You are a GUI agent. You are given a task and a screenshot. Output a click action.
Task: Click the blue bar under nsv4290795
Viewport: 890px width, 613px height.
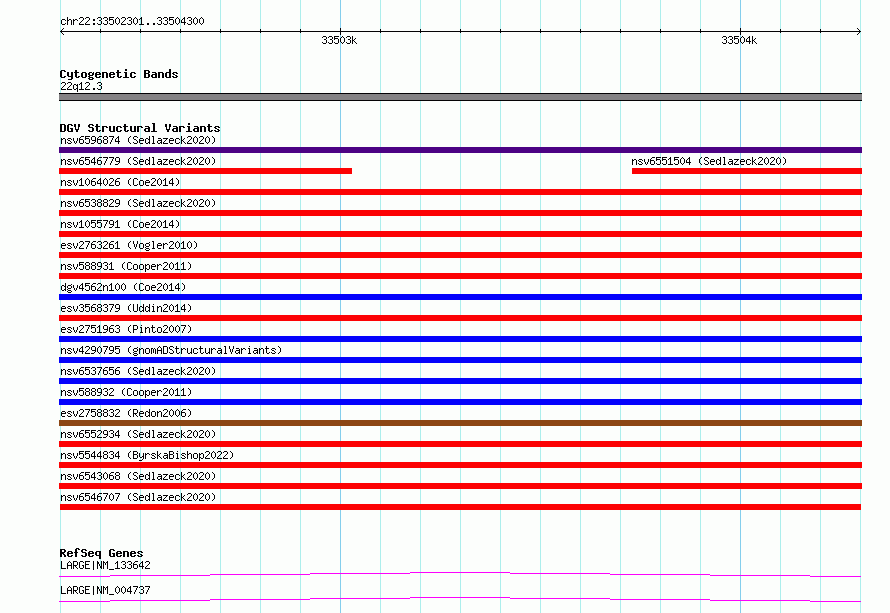point(460,360)
